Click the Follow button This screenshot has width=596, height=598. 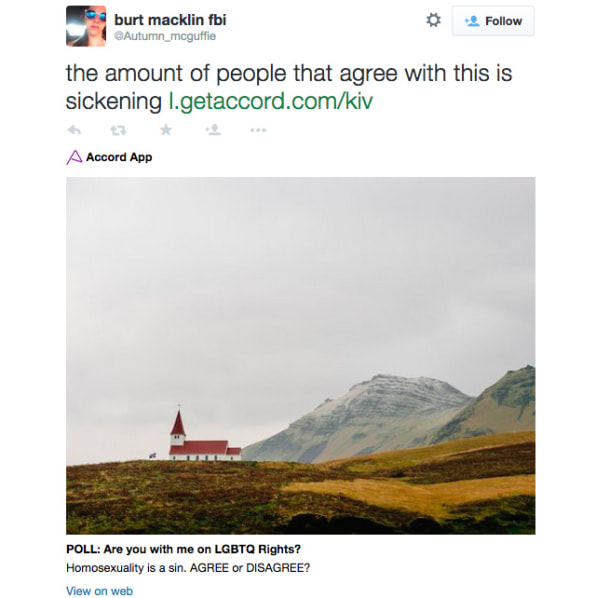(x=493, y=21)
